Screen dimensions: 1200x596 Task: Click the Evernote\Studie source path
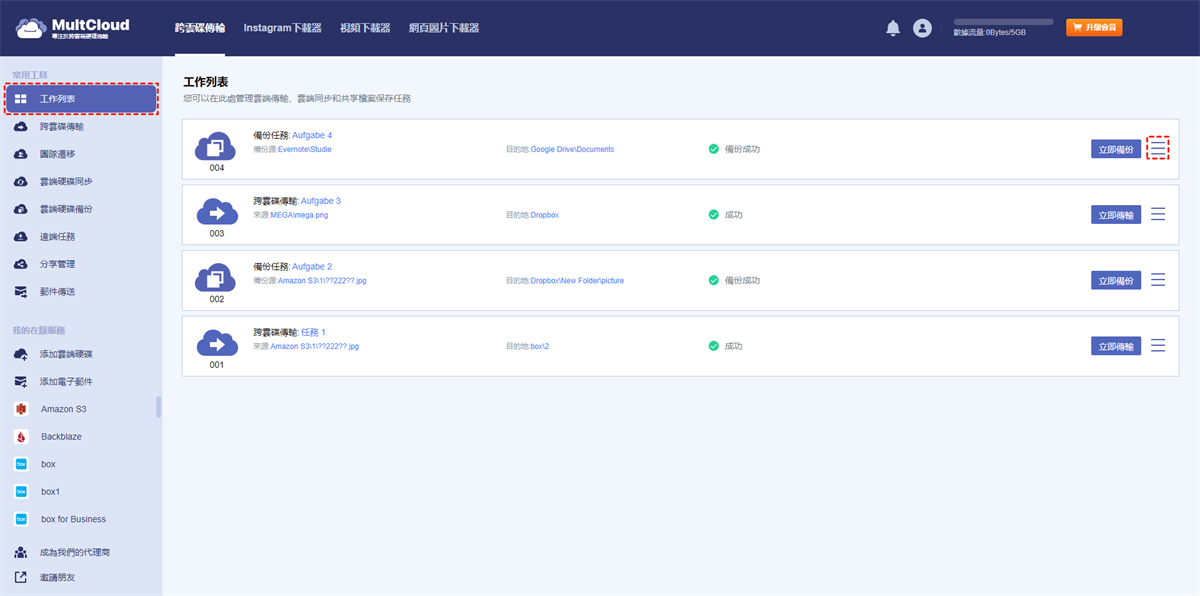[x=304, y=149]
